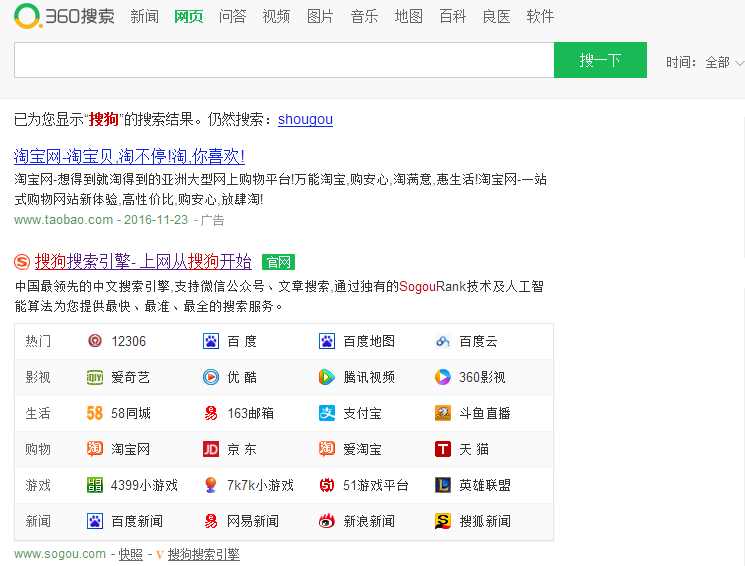Open the 软件 tab
This screenshot has width=745, height=566.
[x=540, y=17]
